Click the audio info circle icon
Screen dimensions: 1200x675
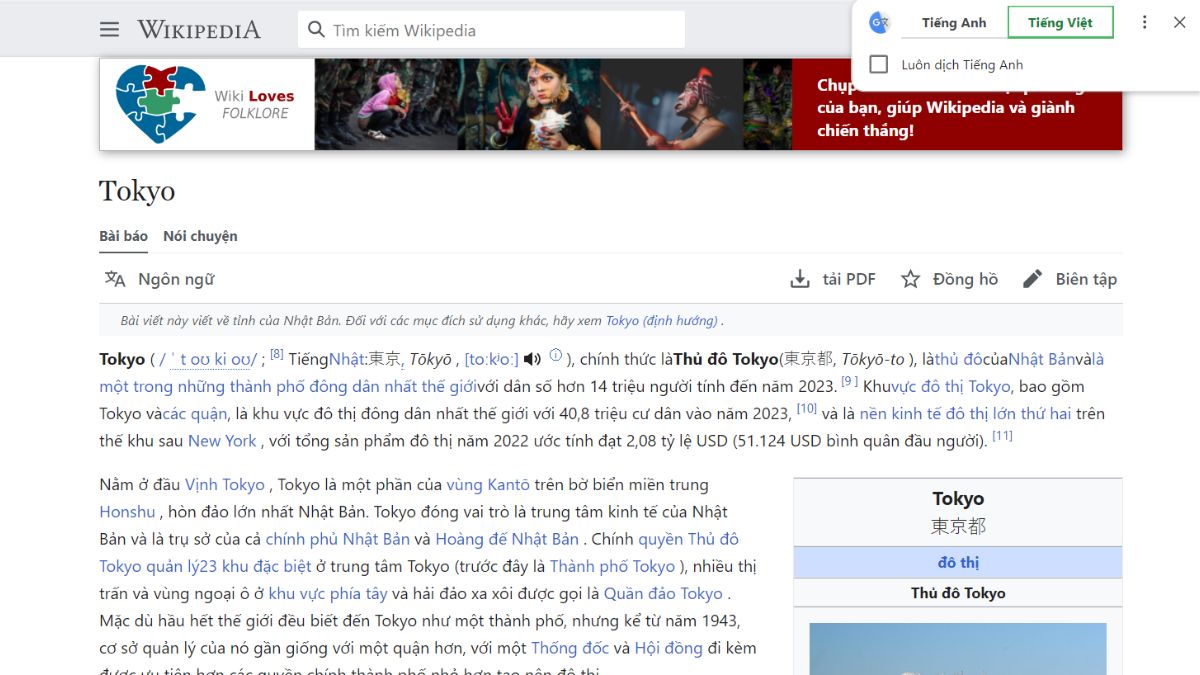556,355
